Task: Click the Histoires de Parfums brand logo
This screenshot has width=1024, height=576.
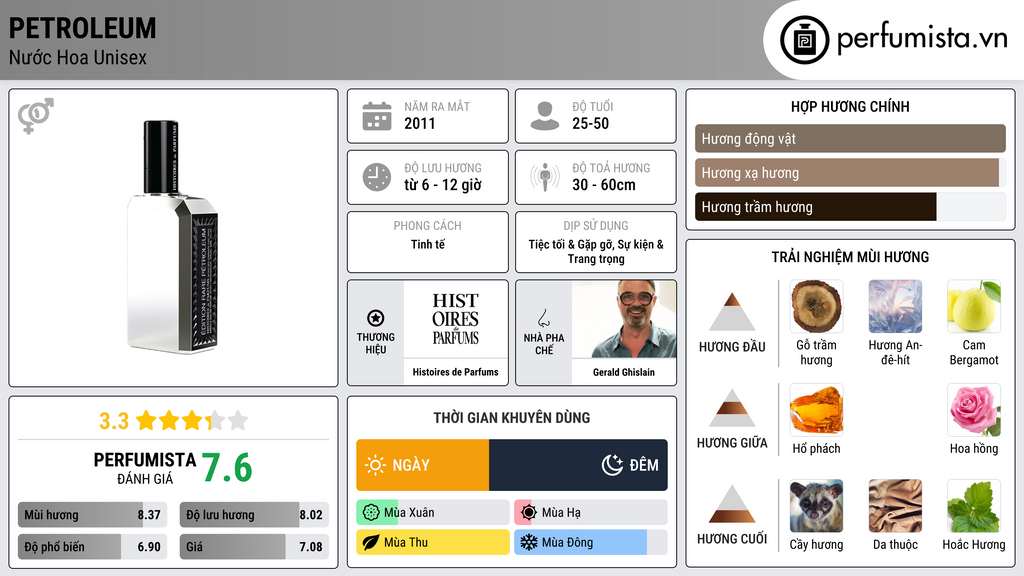Action: point(455,319)
